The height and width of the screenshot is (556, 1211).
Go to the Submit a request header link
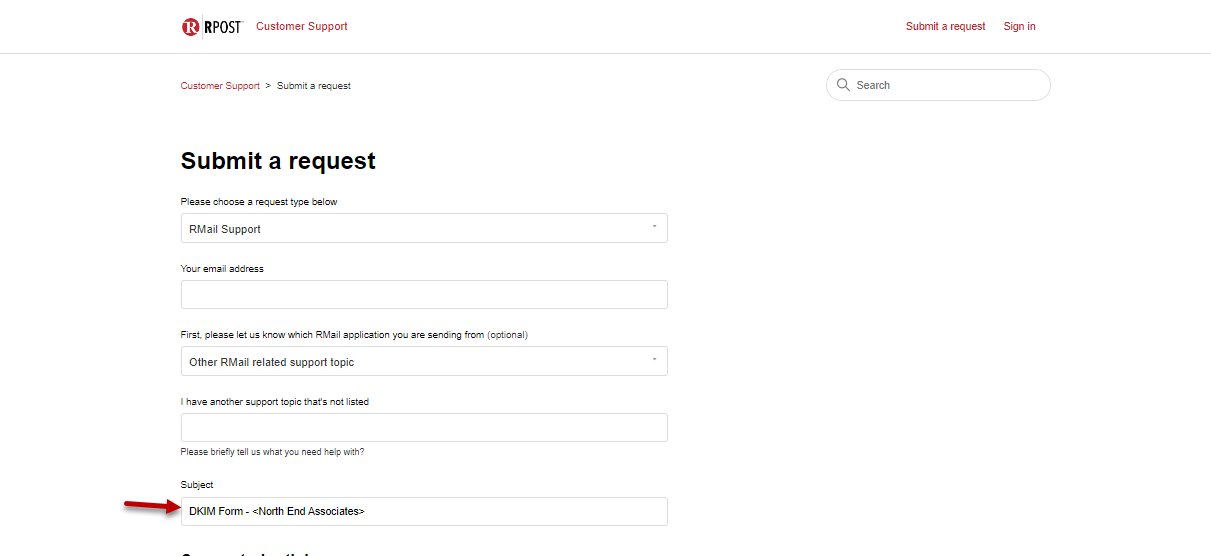tap(945, 26)
